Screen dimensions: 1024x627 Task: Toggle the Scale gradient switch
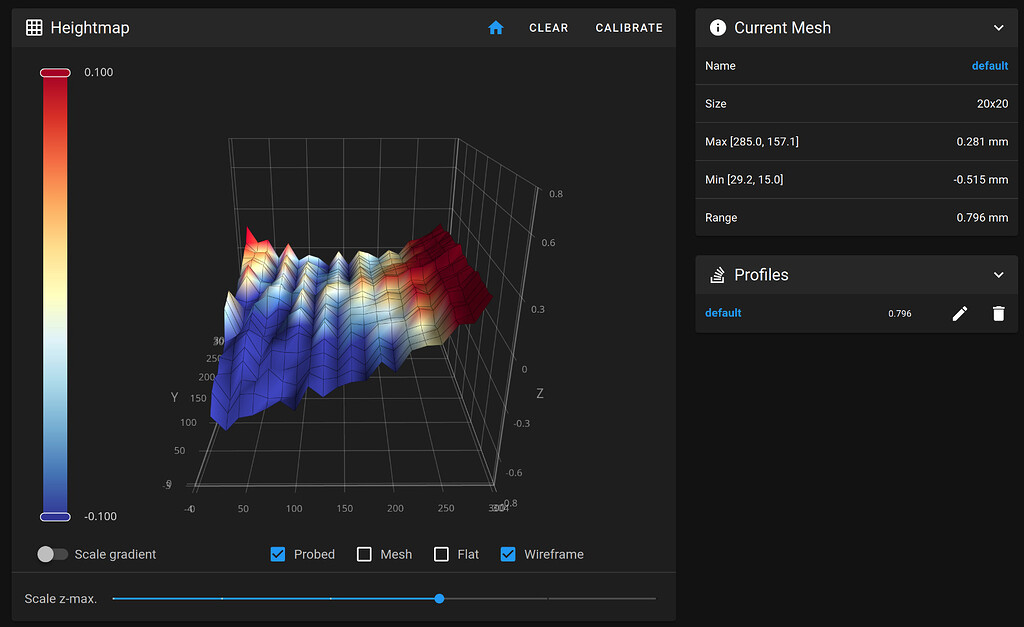coord(52,554)
